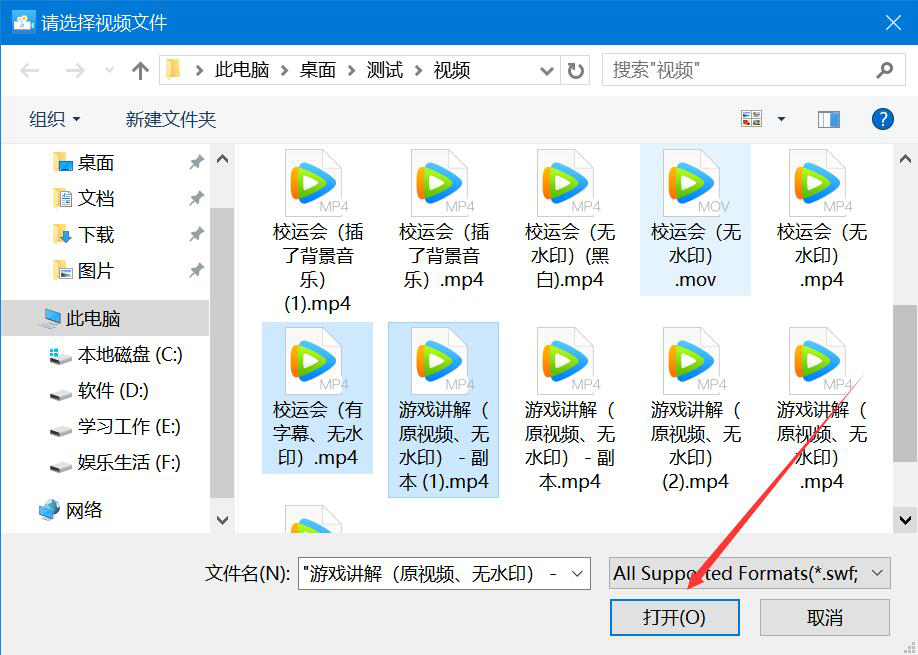
Task: Select file 游戏讲解（原视频、无水印）.mp4
Action: click(821, 410)
